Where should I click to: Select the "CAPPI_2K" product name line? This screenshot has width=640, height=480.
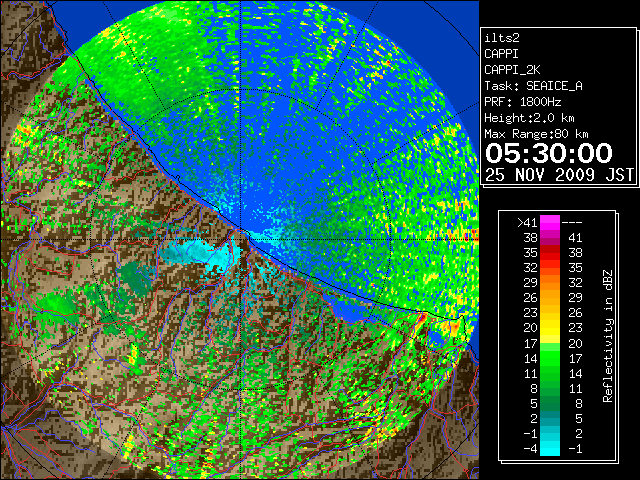512,70
